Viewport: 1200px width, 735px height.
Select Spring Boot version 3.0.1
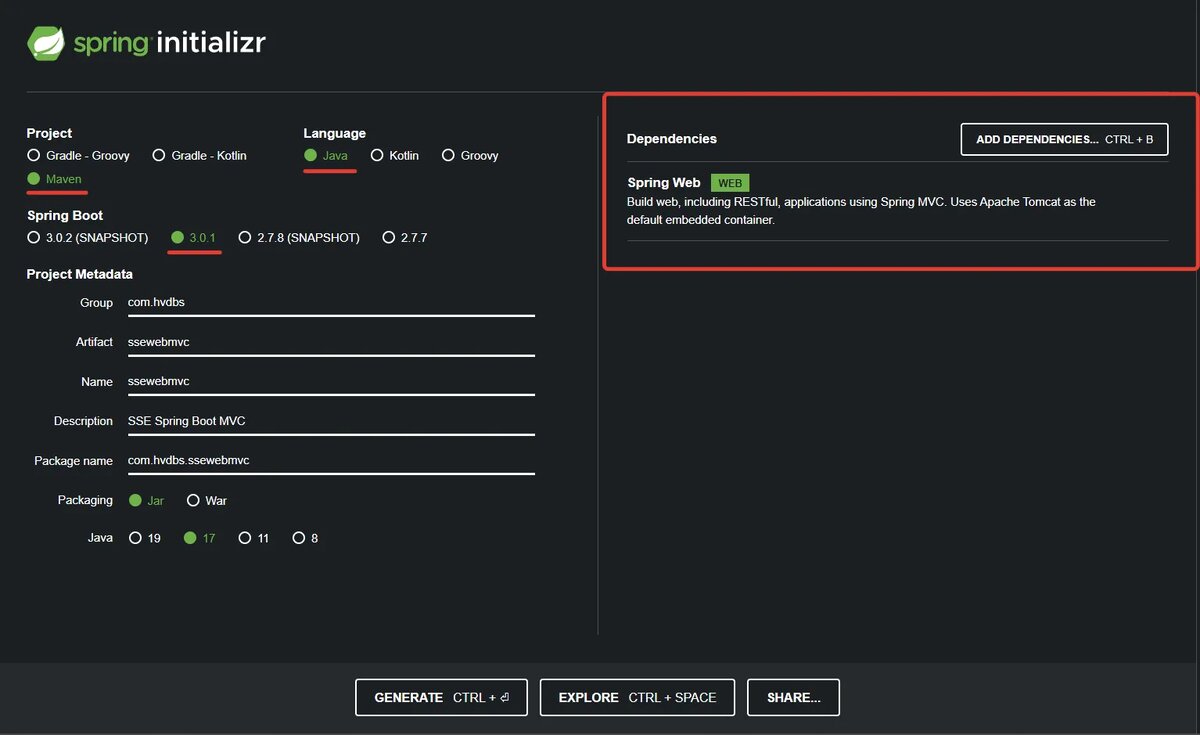click(x=194, y=238)
